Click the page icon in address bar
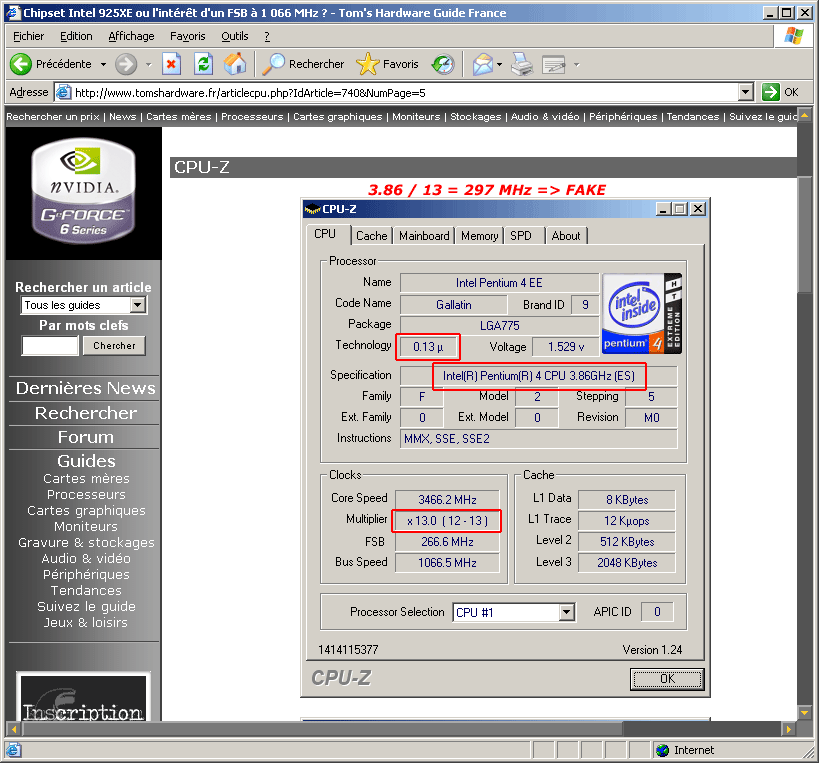 (x=63, y=92)
